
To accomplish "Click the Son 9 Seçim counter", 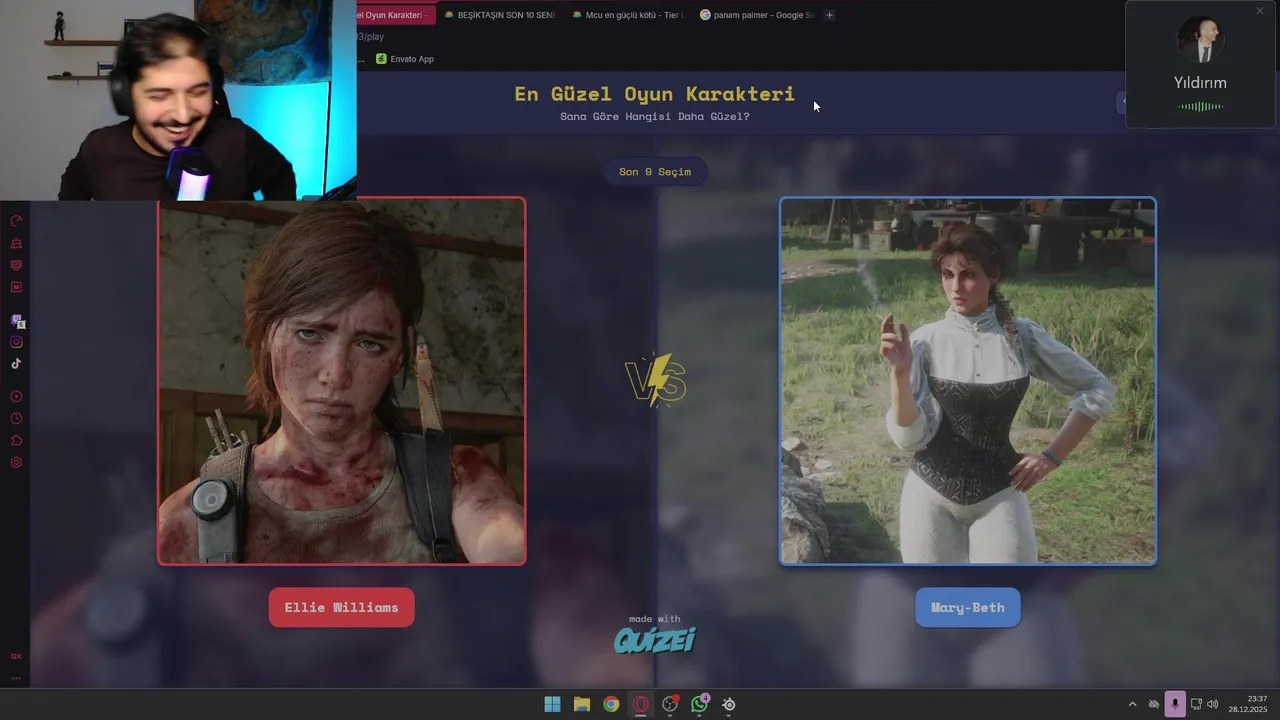I will click(x=655, y=172).
